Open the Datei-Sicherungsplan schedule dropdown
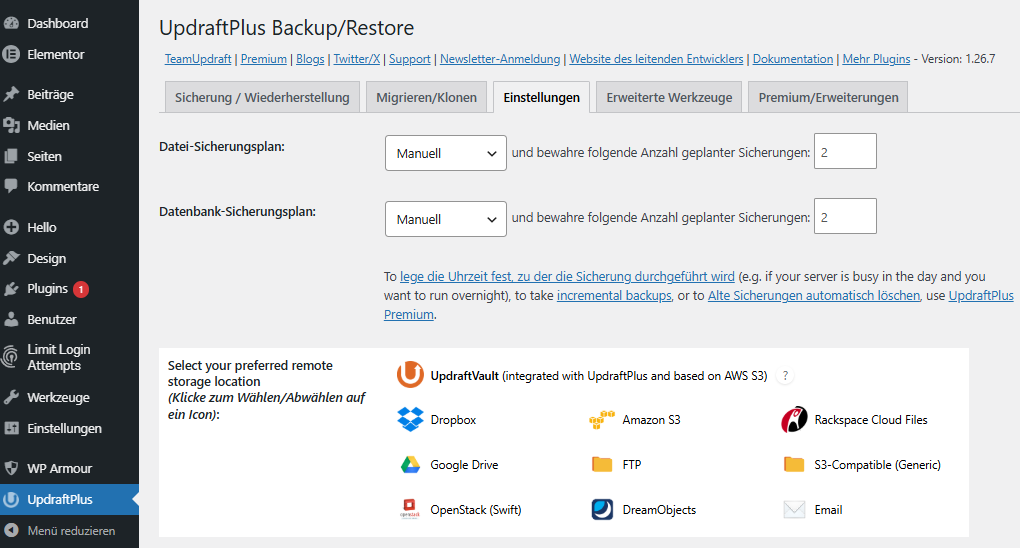Image resolution: width=1020 pixels, height=548 pixels. point(446,153)
